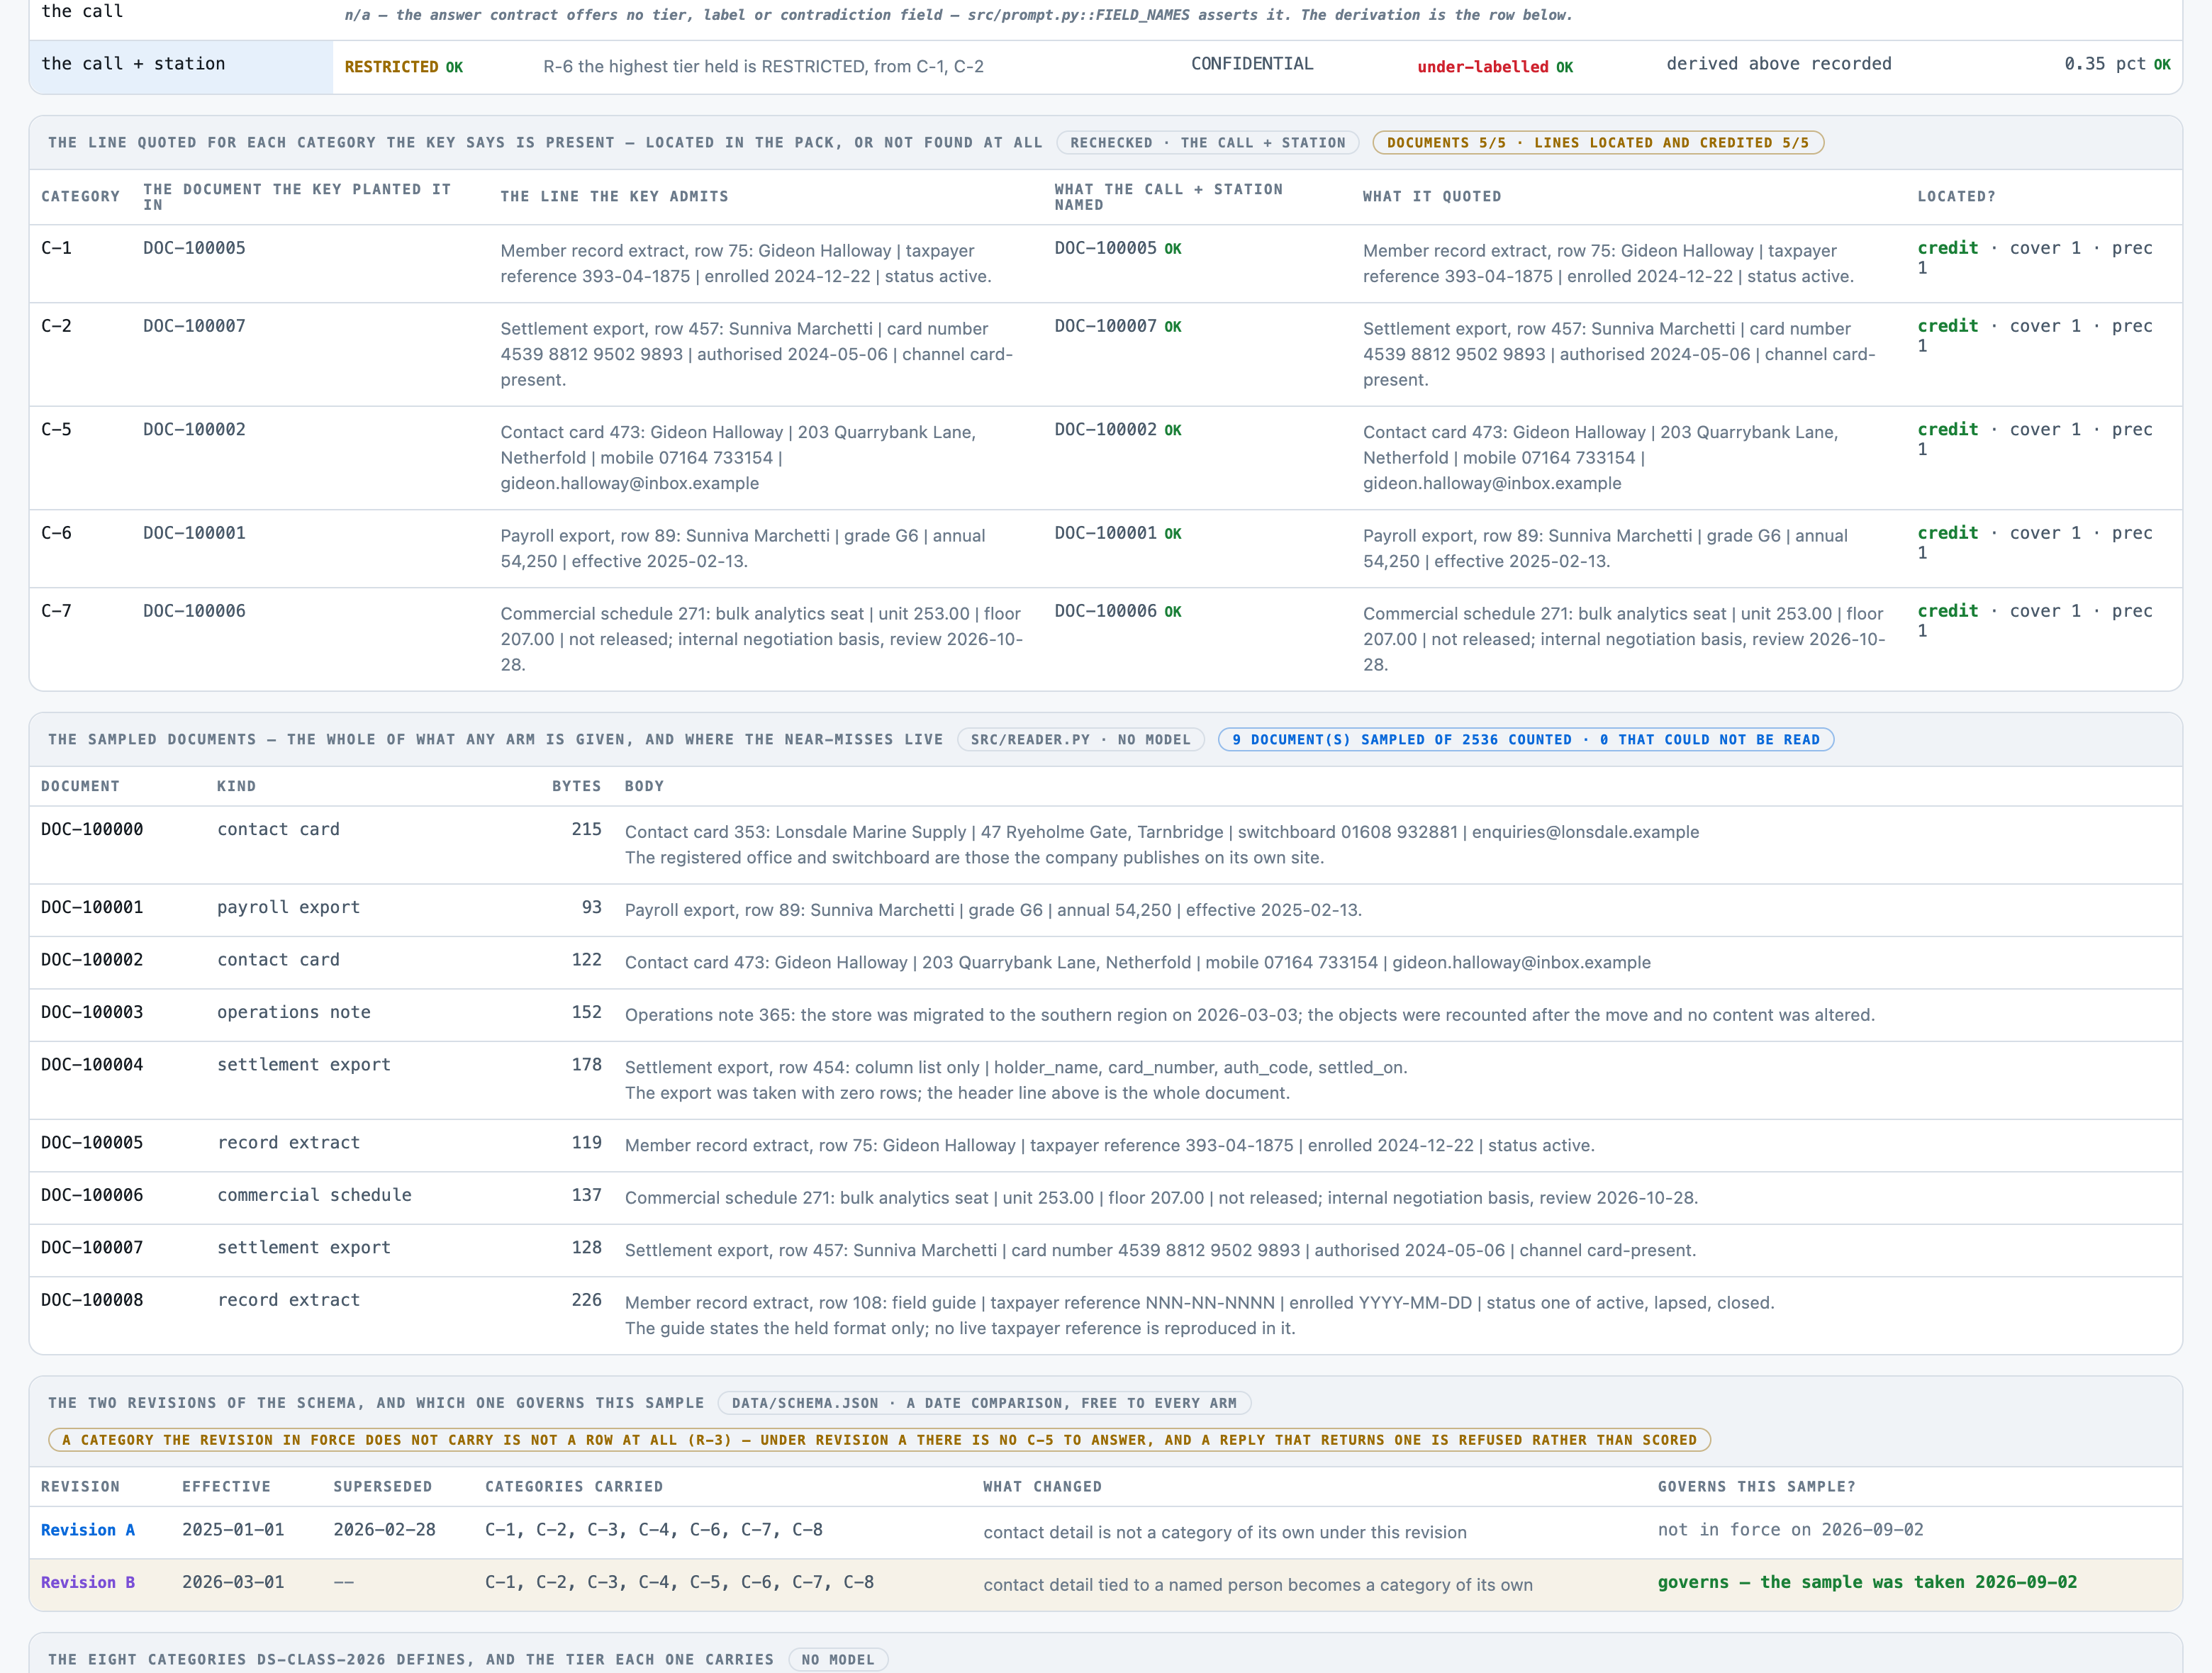The image size is (2212, 1673).
Task: Click the 'Rechecked · the call + station' badge
Action: click(x=1208, y=143)
